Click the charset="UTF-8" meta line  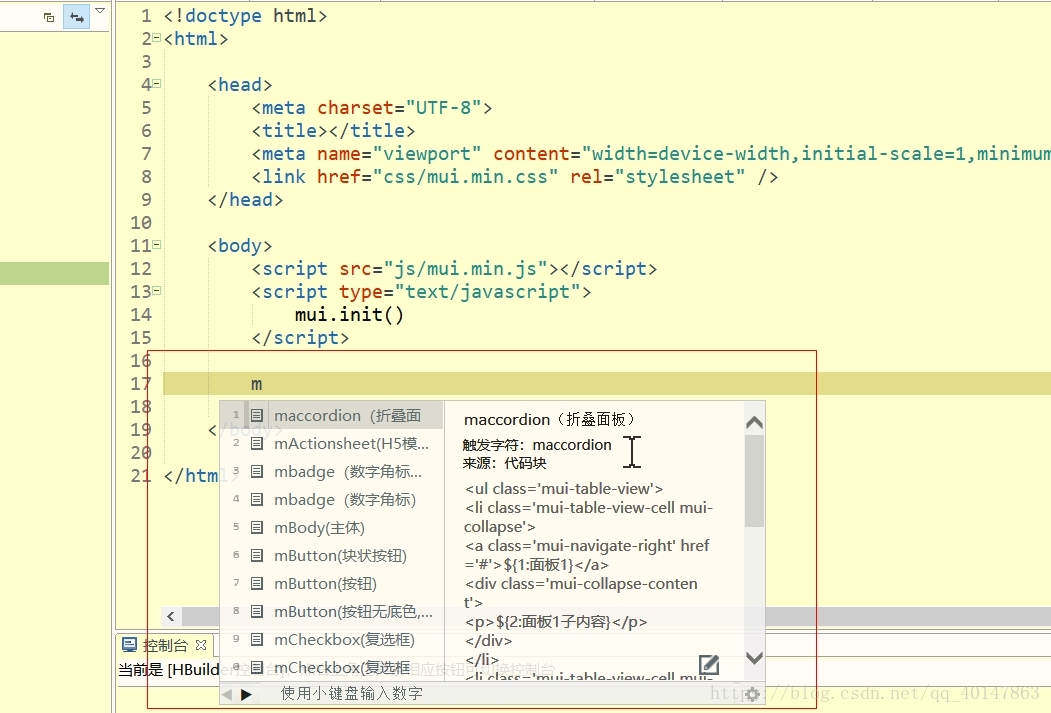[x=372, y=107]
